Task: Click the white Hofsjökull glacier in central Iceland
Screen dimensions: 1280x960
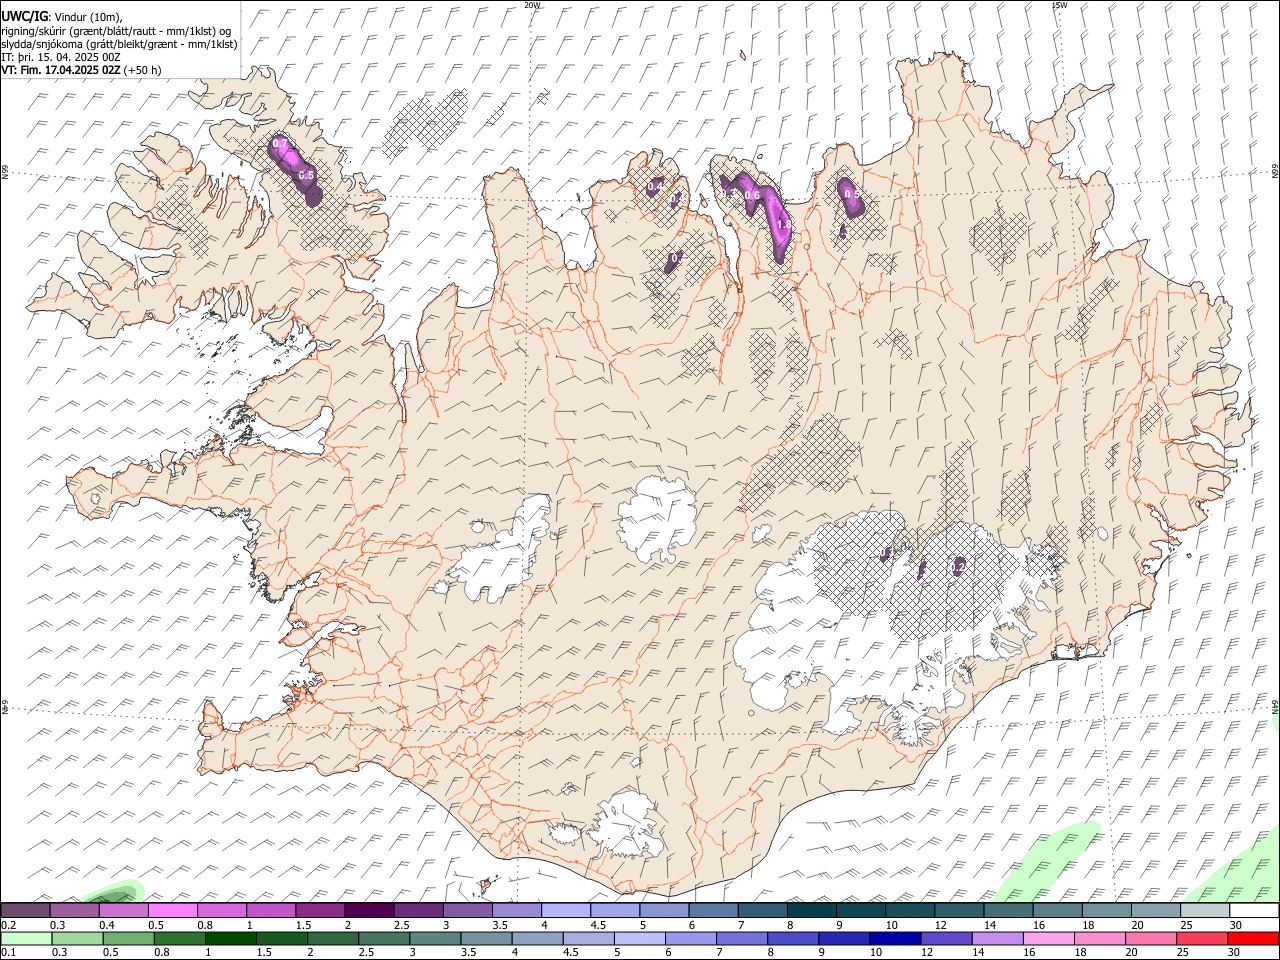Action: [658, 520]
